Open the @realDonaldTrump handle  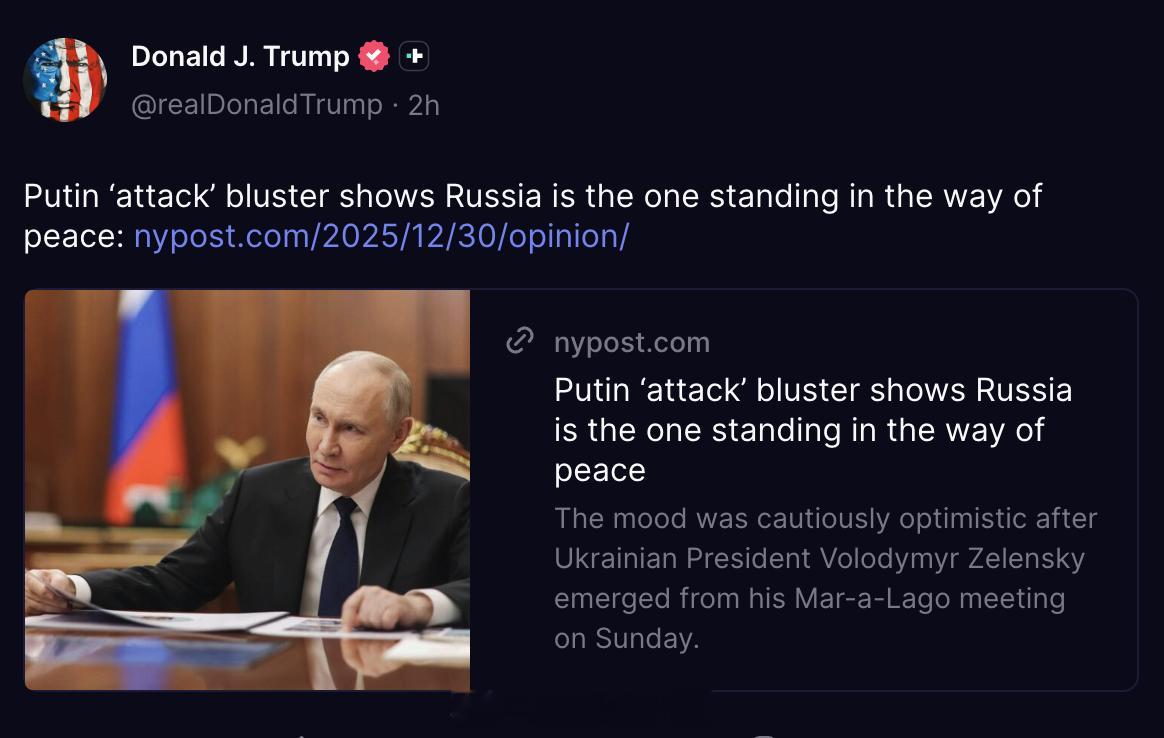pos(257,105)
